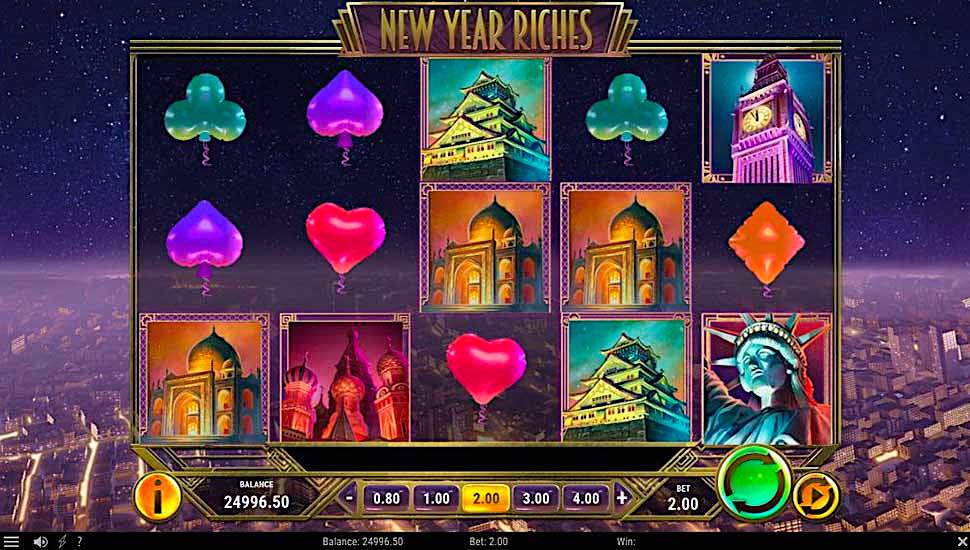Toggle fast play lightning bolt icon
This screenshot has height=550, width=970.
[62, 542]
